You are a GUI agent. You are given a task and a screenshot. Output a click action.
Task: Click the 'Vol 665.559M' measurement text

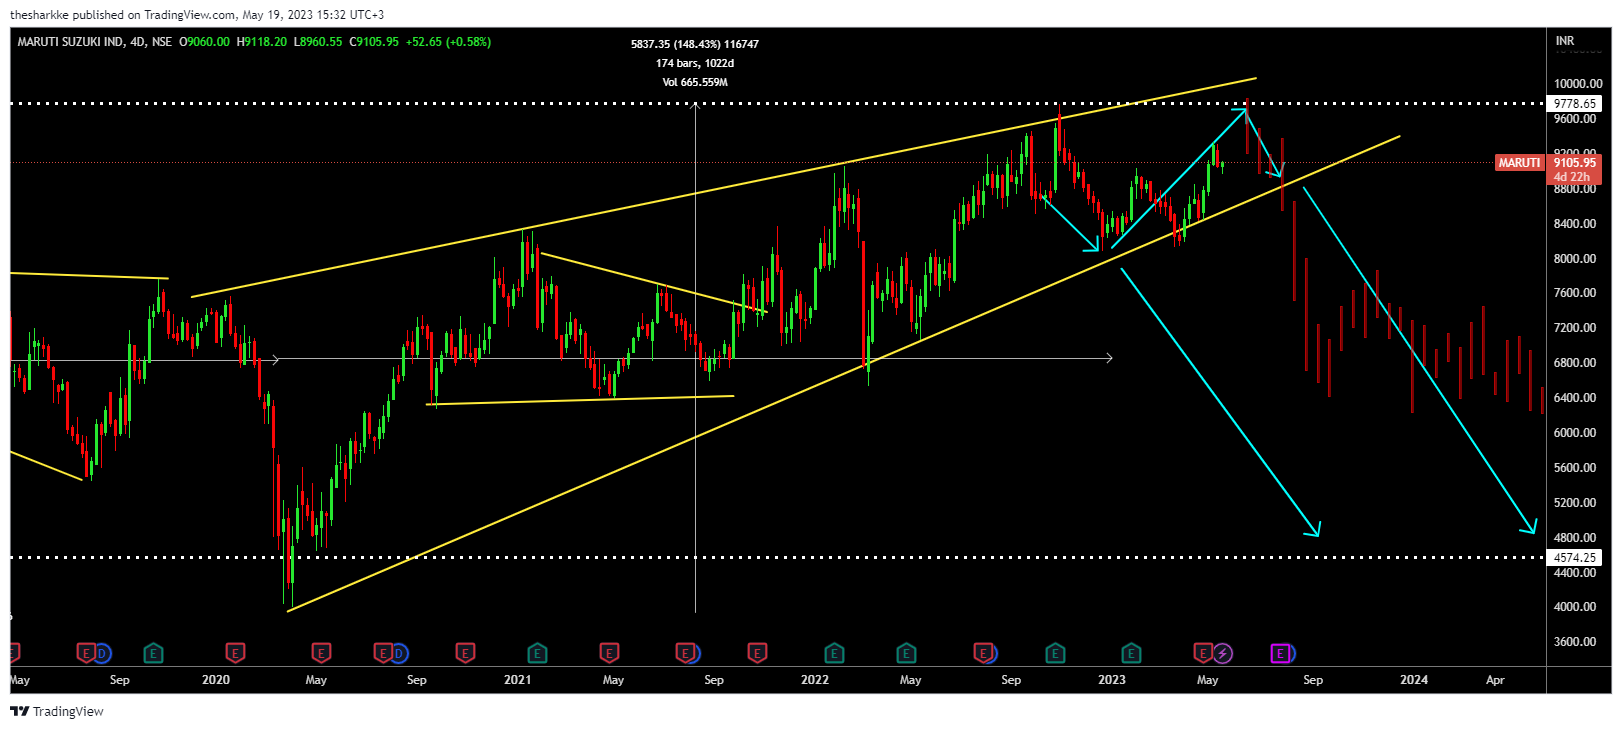pyautogui.click(x=695, y=82)
